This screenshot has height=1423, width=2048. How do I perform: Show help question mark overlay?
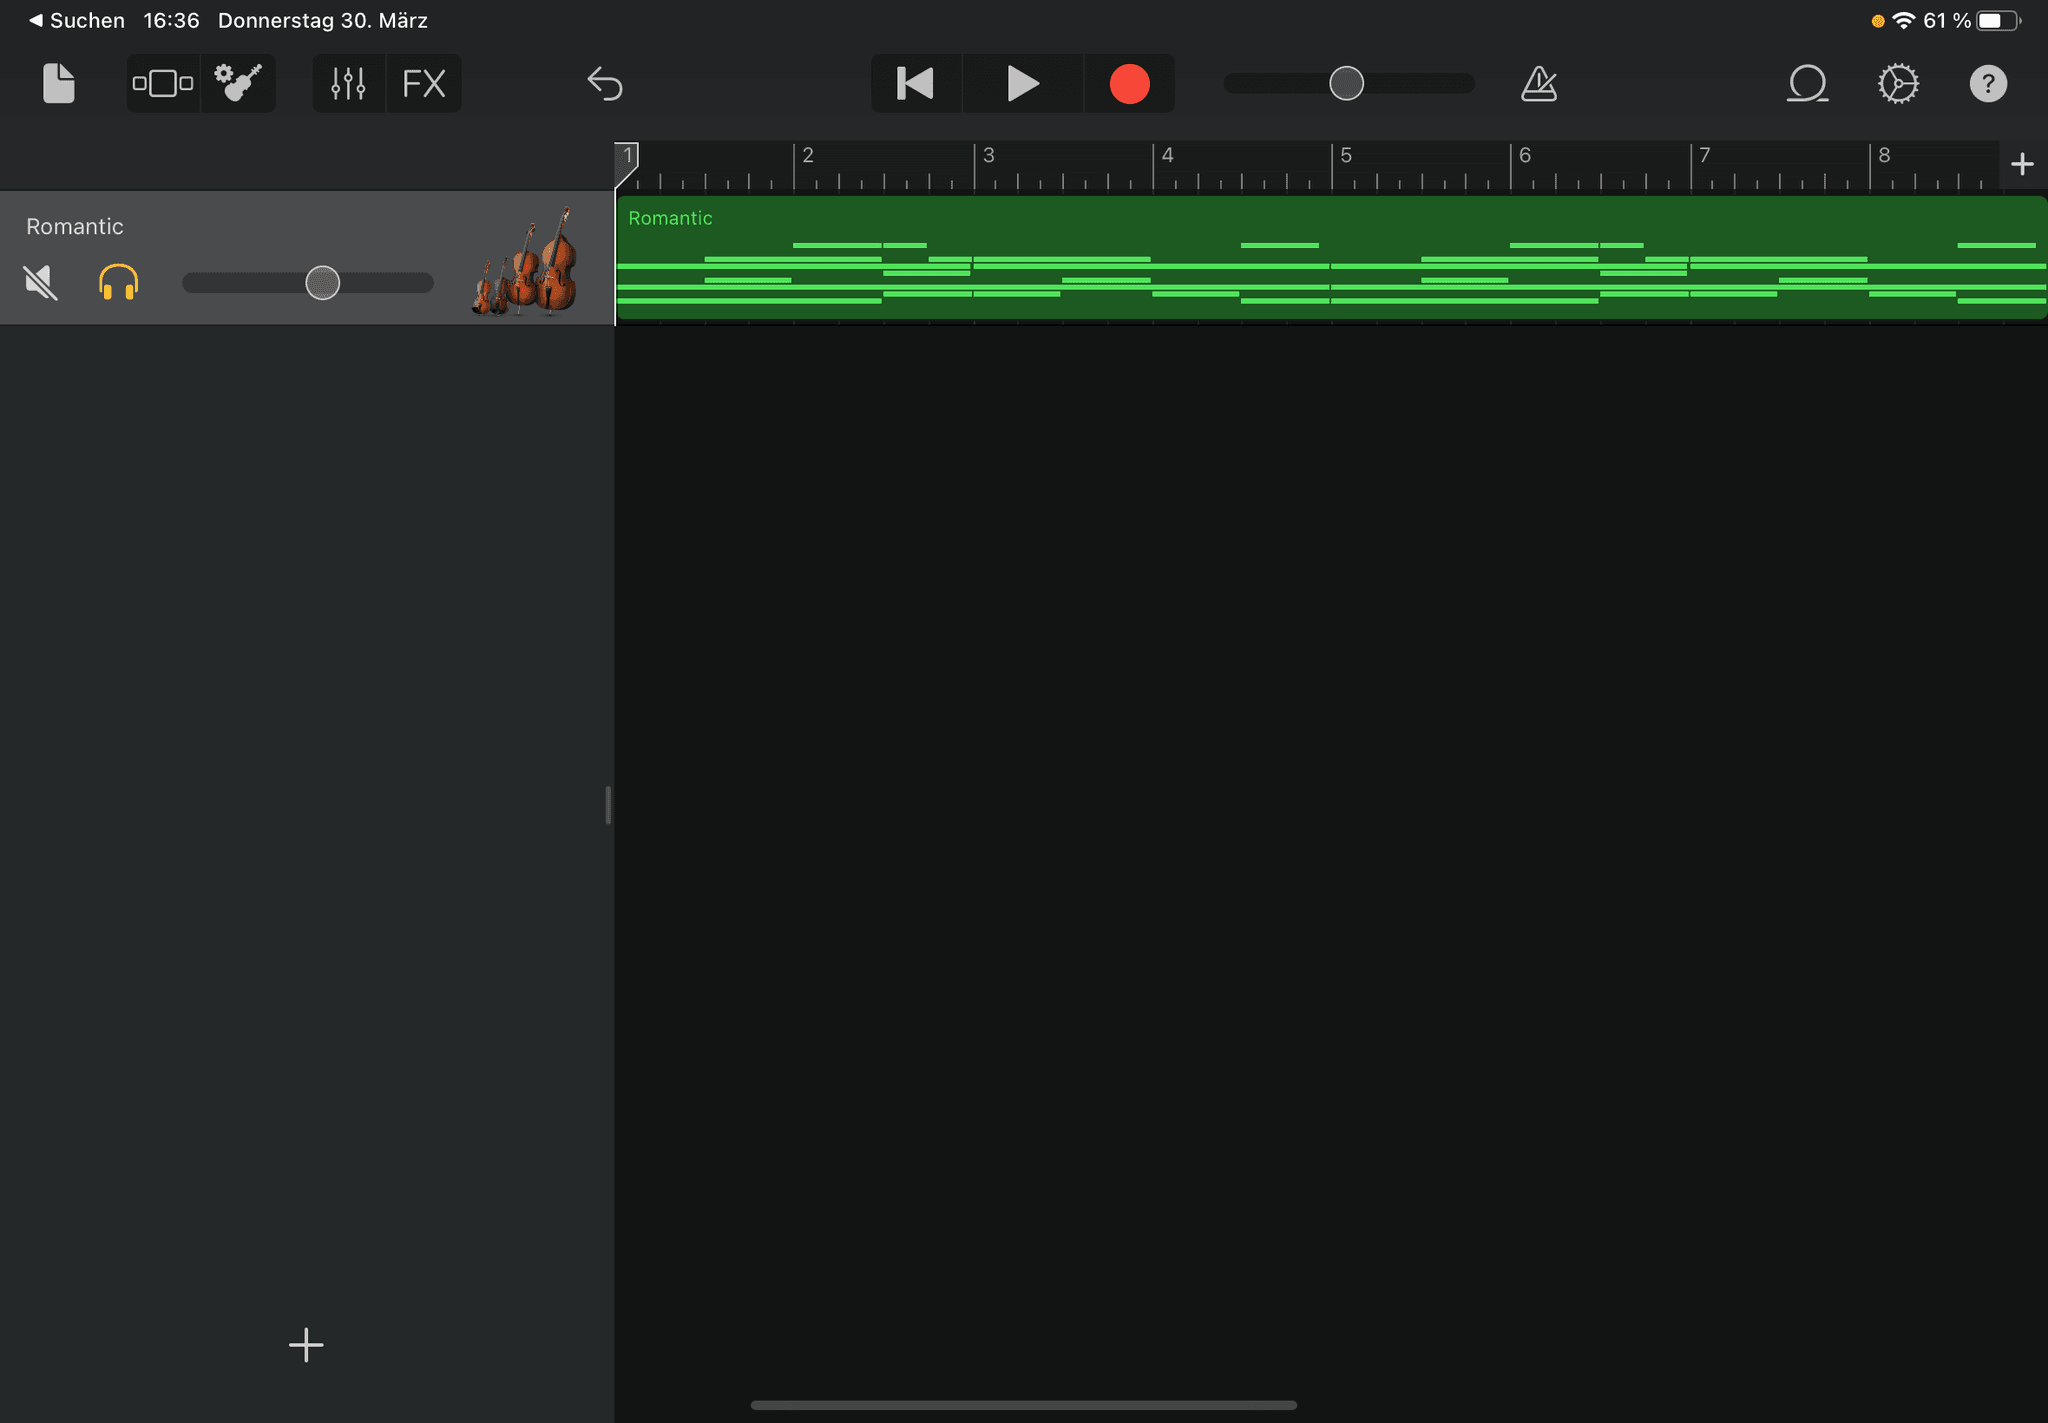pyautogui.click(x=1987, y=84)
